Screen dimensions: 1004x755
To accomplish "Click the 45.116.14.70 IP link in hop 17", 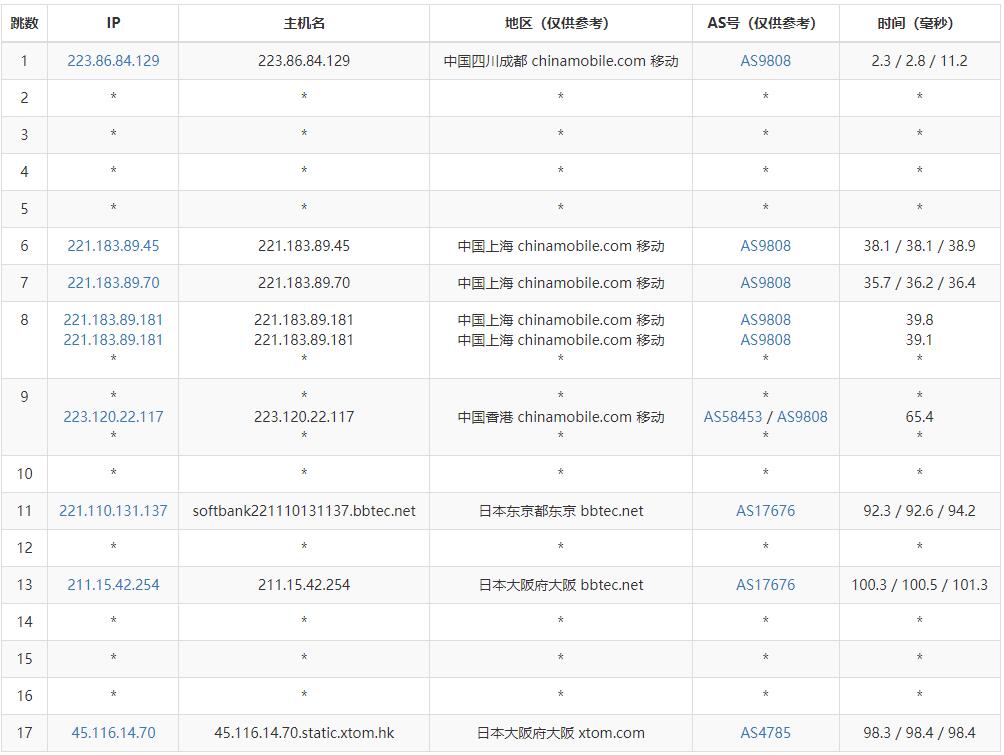I will coord(113,733).
